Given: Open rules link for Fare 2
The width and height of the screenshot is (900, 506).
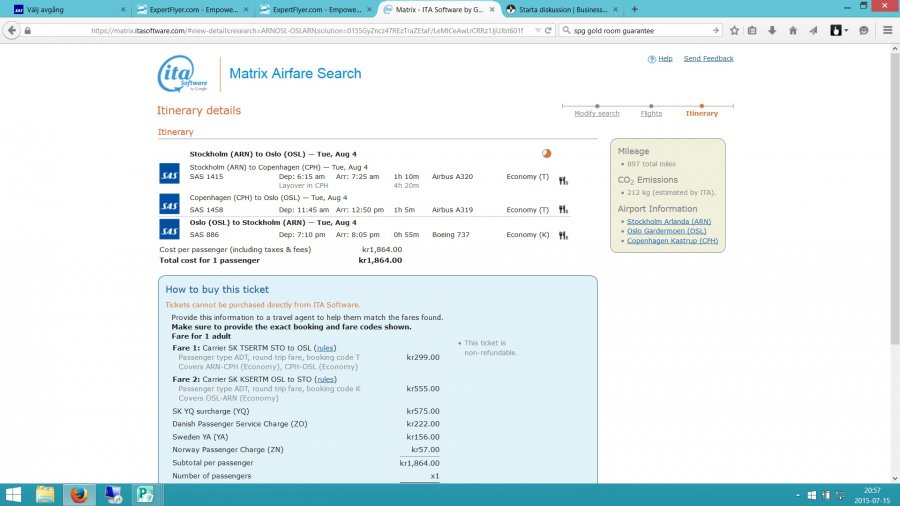Looking at the screenshot, I should click(x=325, y=379).
